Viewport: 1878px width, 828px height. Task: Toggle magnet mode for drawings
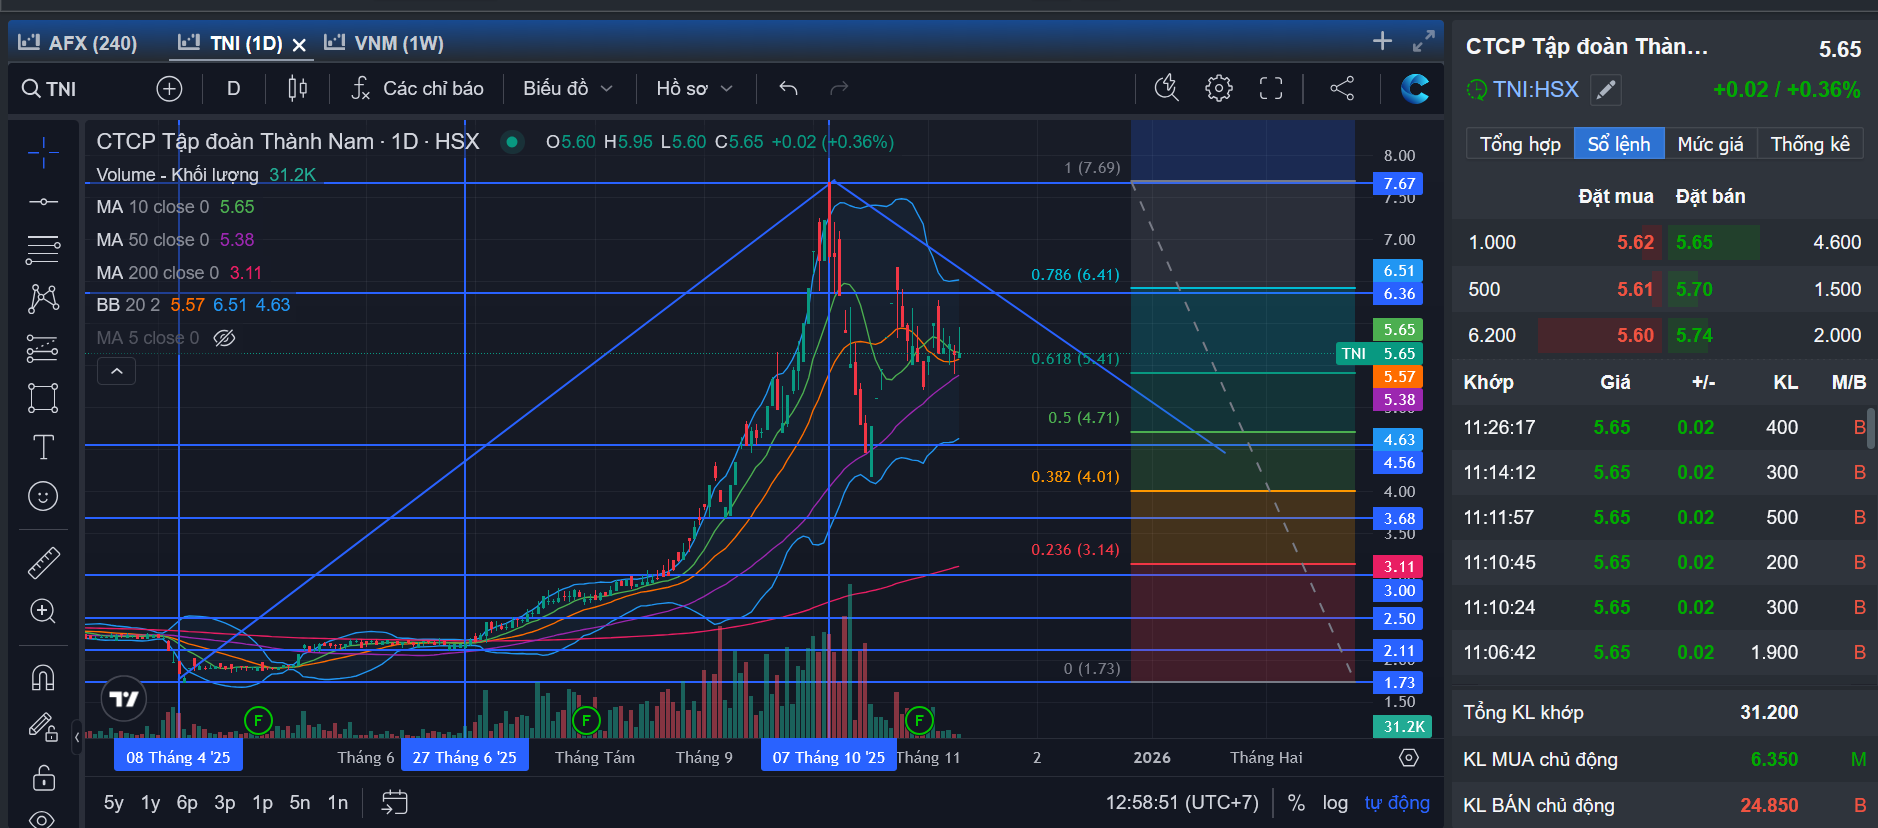coord(43,678)
